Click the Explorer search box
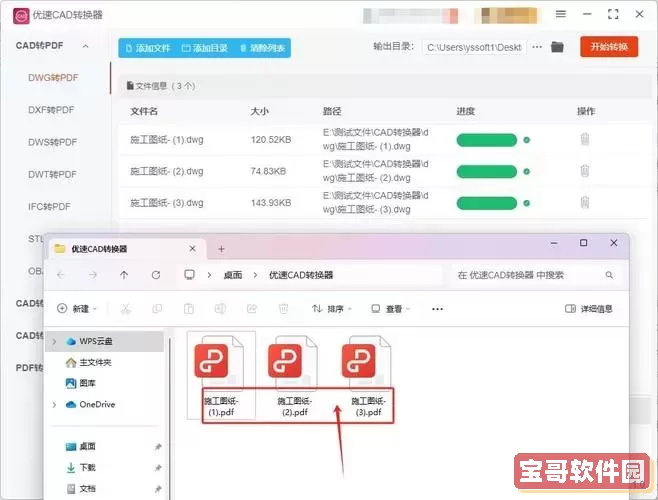The width and height of the screenshot is (658, 500). [535, 275]
